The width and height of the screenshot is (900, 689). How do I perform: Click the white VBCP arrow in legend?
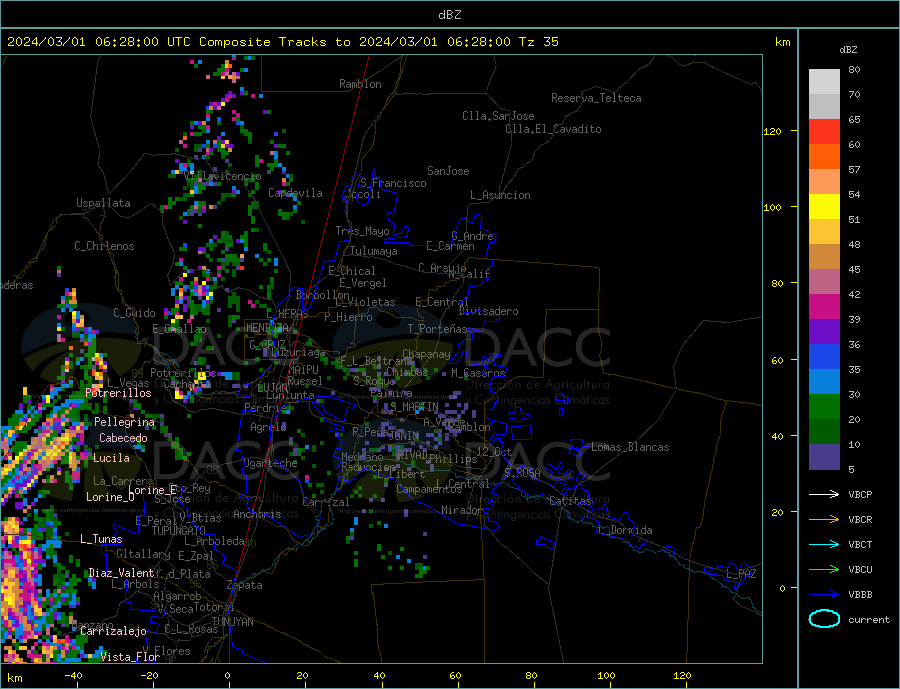(824, 494)
